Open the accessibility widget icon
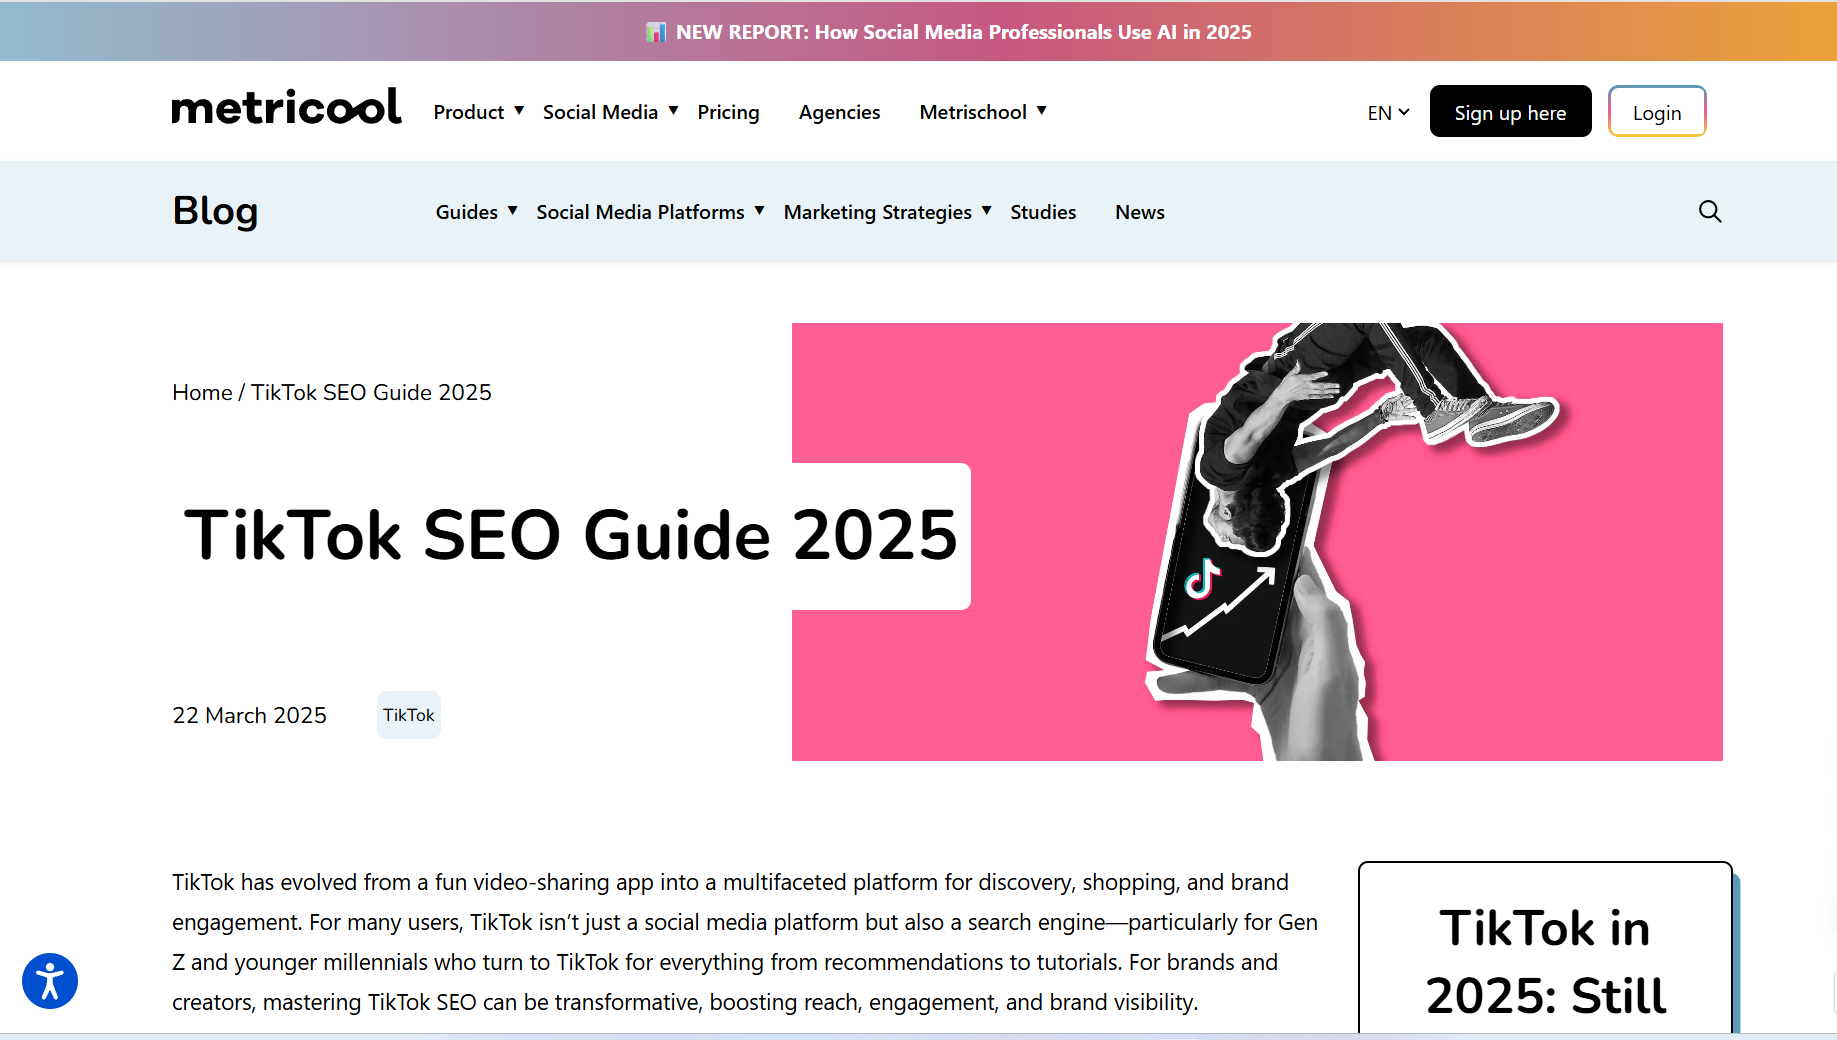The image size is (1837, 1040). [50, 981]
